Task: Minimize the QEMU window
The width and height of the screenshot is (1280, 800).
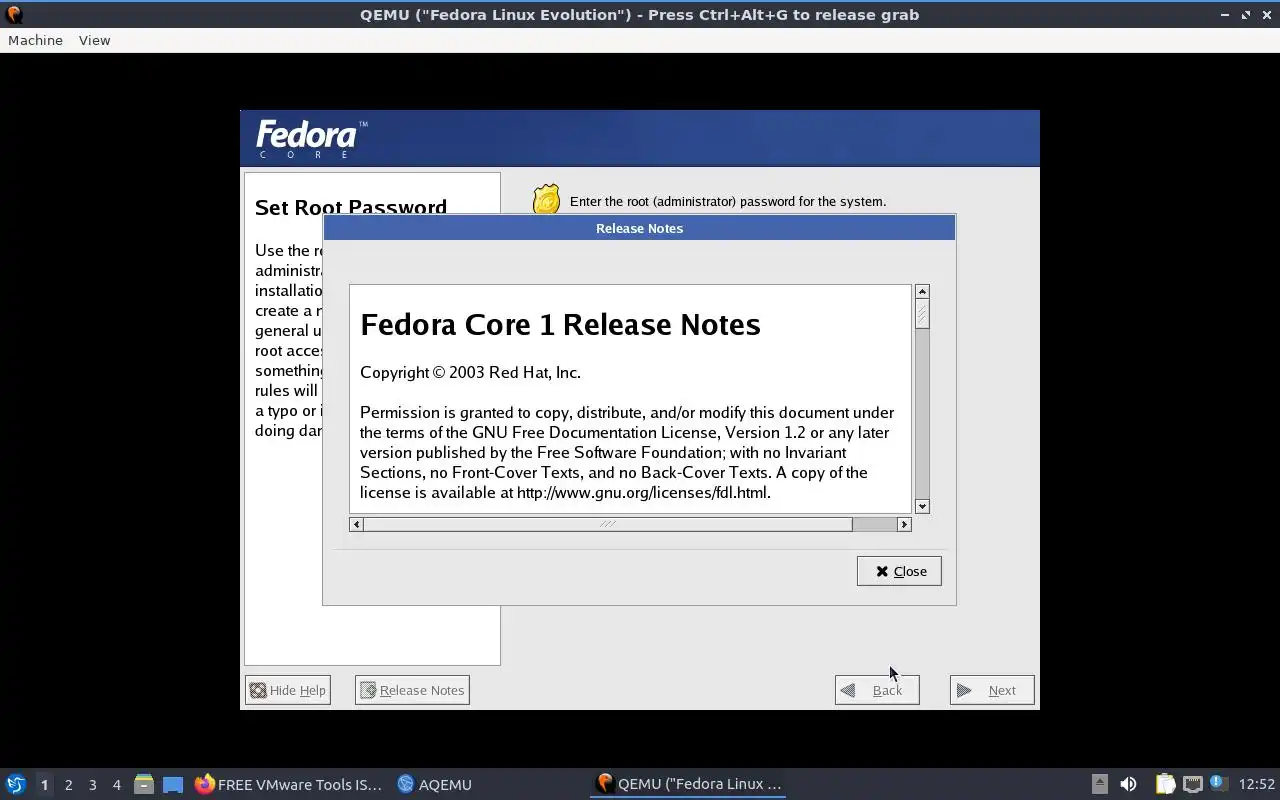Action: pos(1225,14)
